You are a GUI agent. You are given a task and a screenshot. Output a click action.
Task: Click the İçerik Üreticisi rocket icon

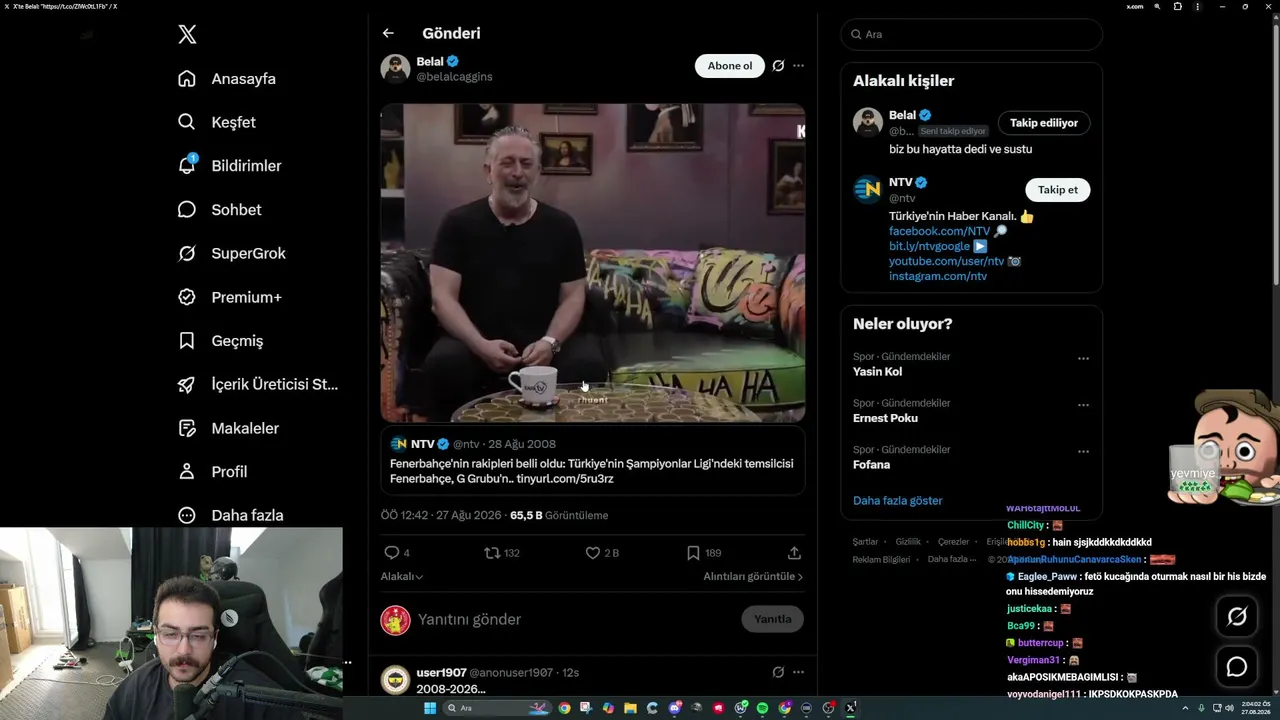click(187, 385)
